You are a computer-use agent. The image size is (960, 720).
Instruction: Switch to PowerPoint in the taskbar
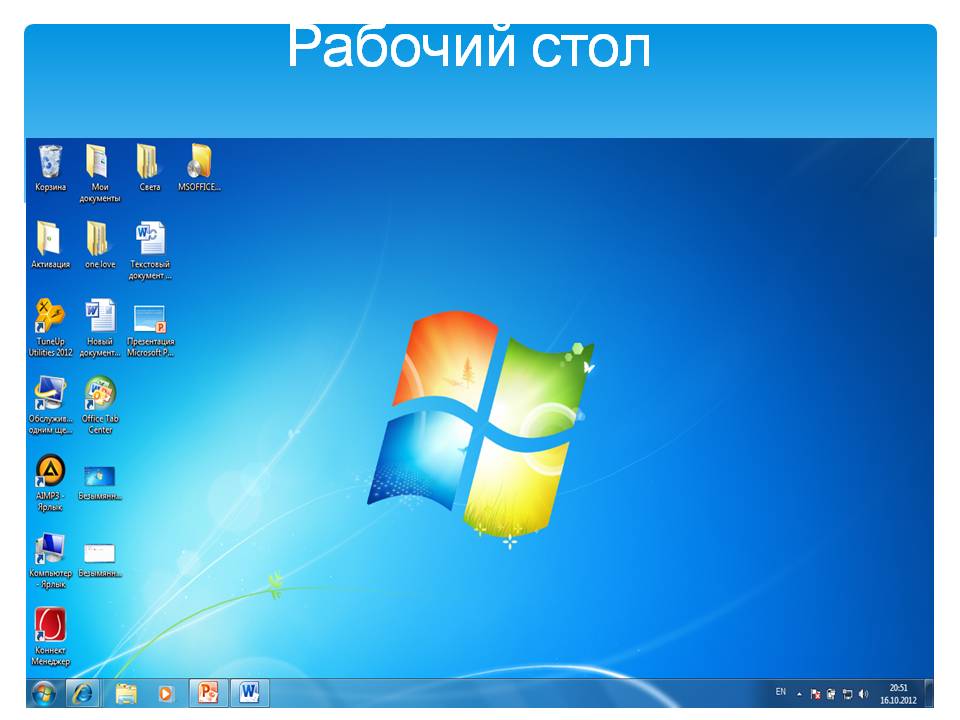click(x=208, y=692)
